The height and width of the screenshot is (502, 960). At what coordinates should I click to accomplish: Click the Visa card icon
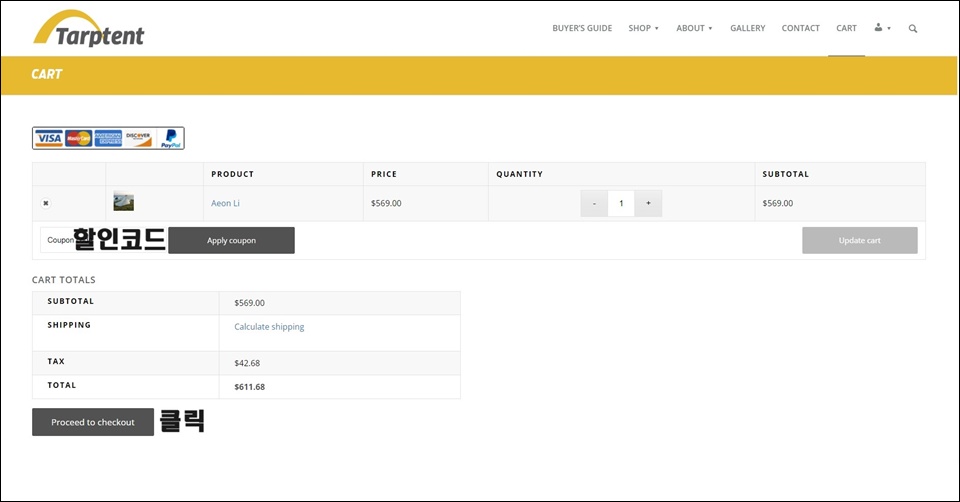coord(49,138)
